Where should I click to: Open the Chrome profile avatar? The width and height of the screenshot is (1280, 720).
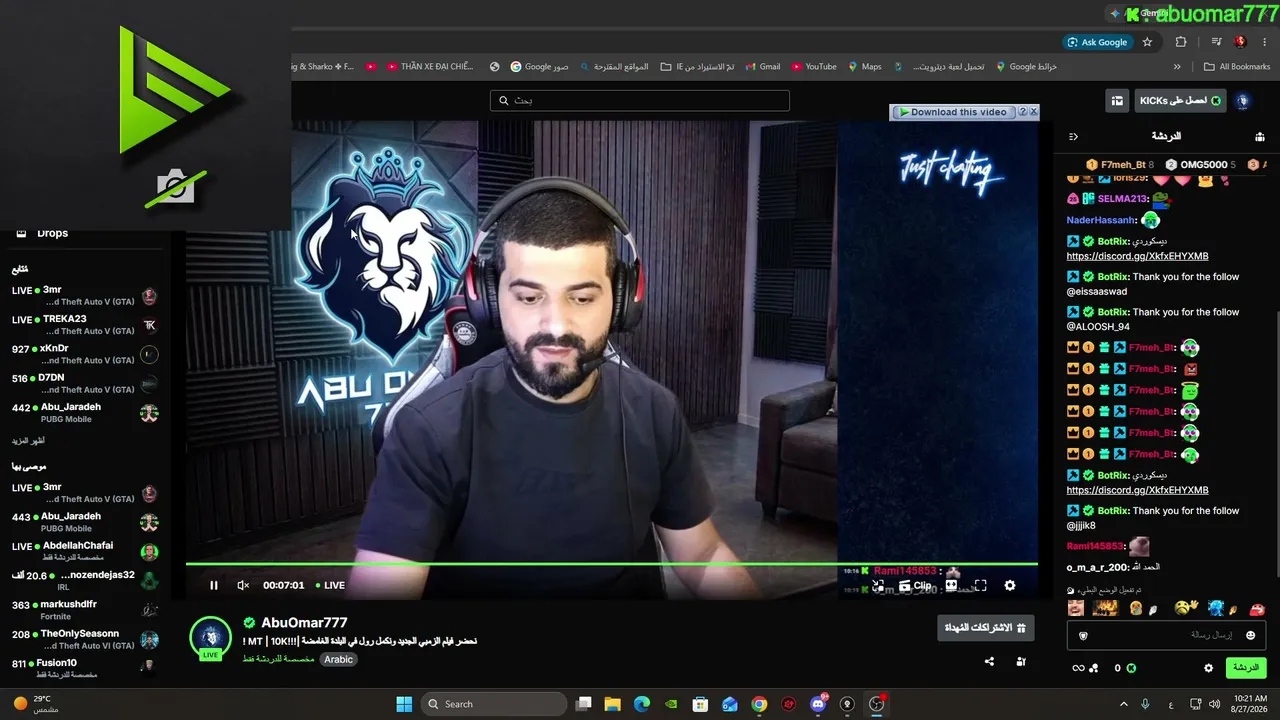click(x=1240, y=42)
